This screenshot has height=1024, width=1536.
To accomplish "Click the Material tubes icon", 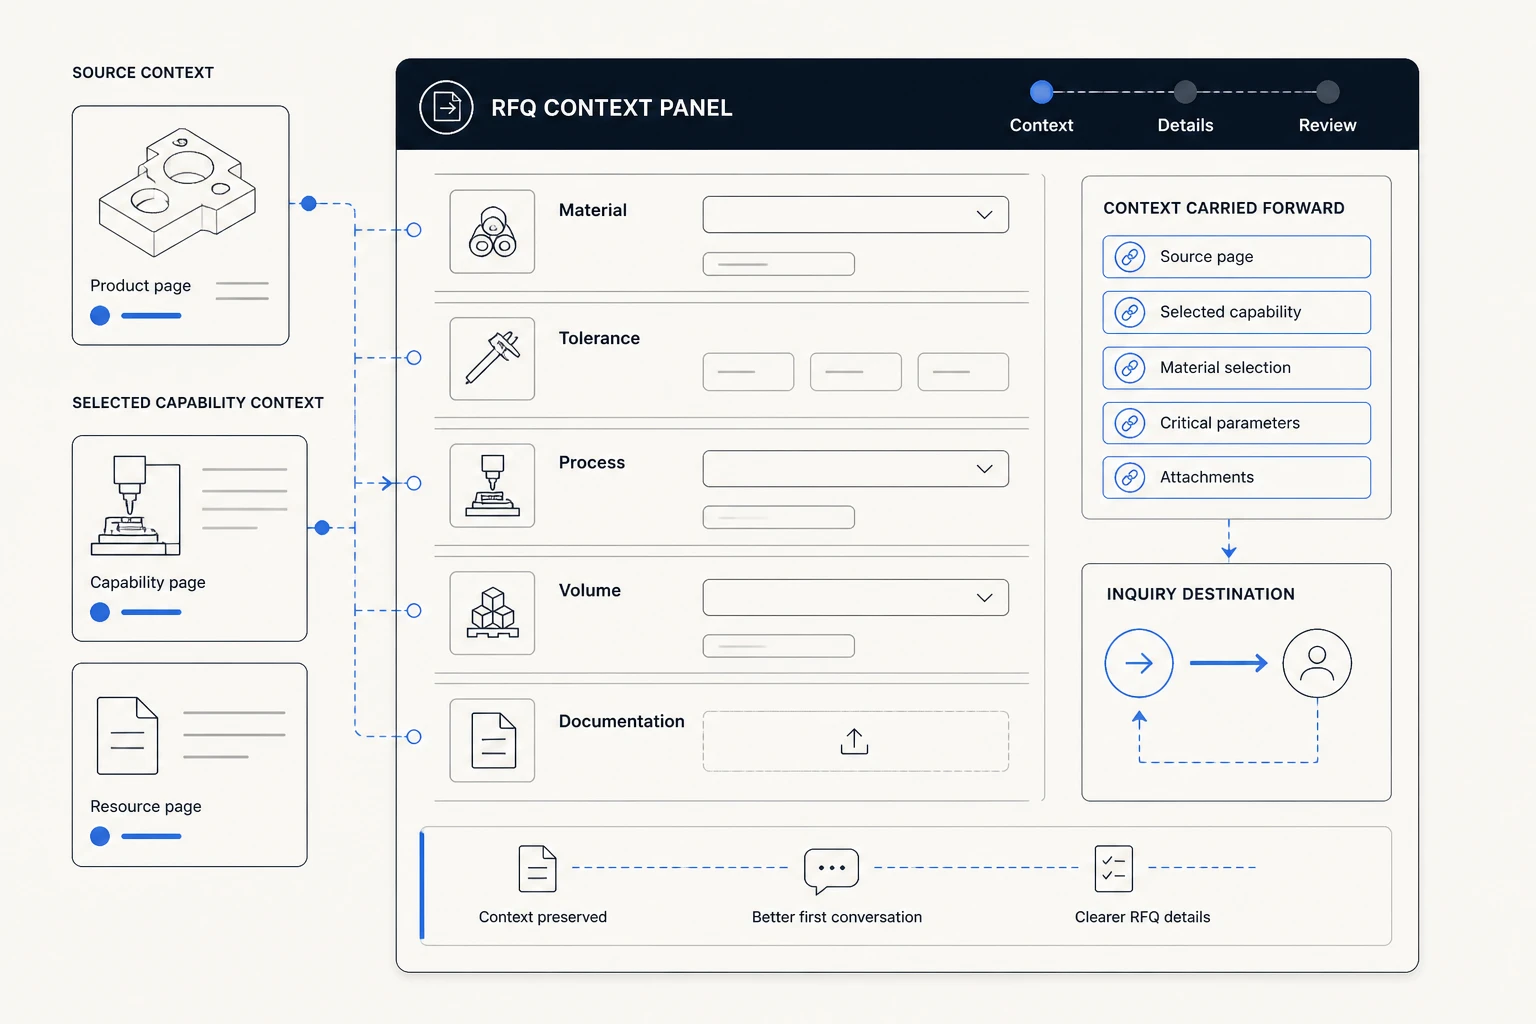I will 492,232.
